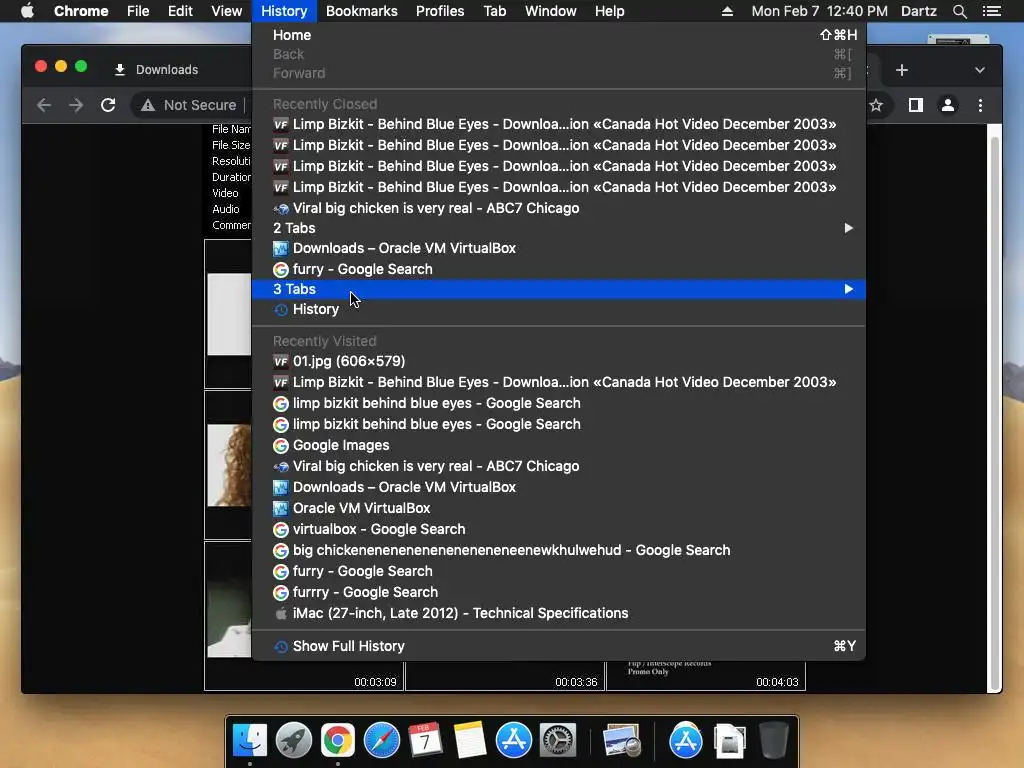Select Home in the History menu
The image size is (1024, 768).
pyautogui.click(x=558, y=35)
